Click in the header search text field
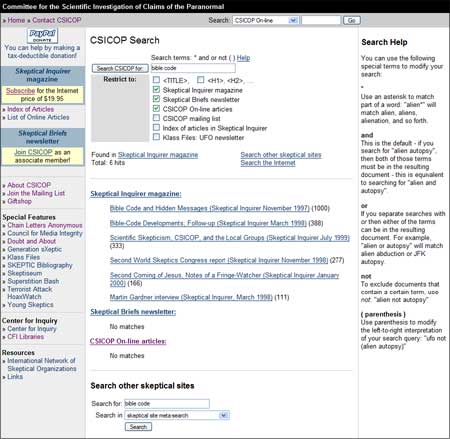Image resolution: width=450 pixels, height=439 pixels. 321,20
